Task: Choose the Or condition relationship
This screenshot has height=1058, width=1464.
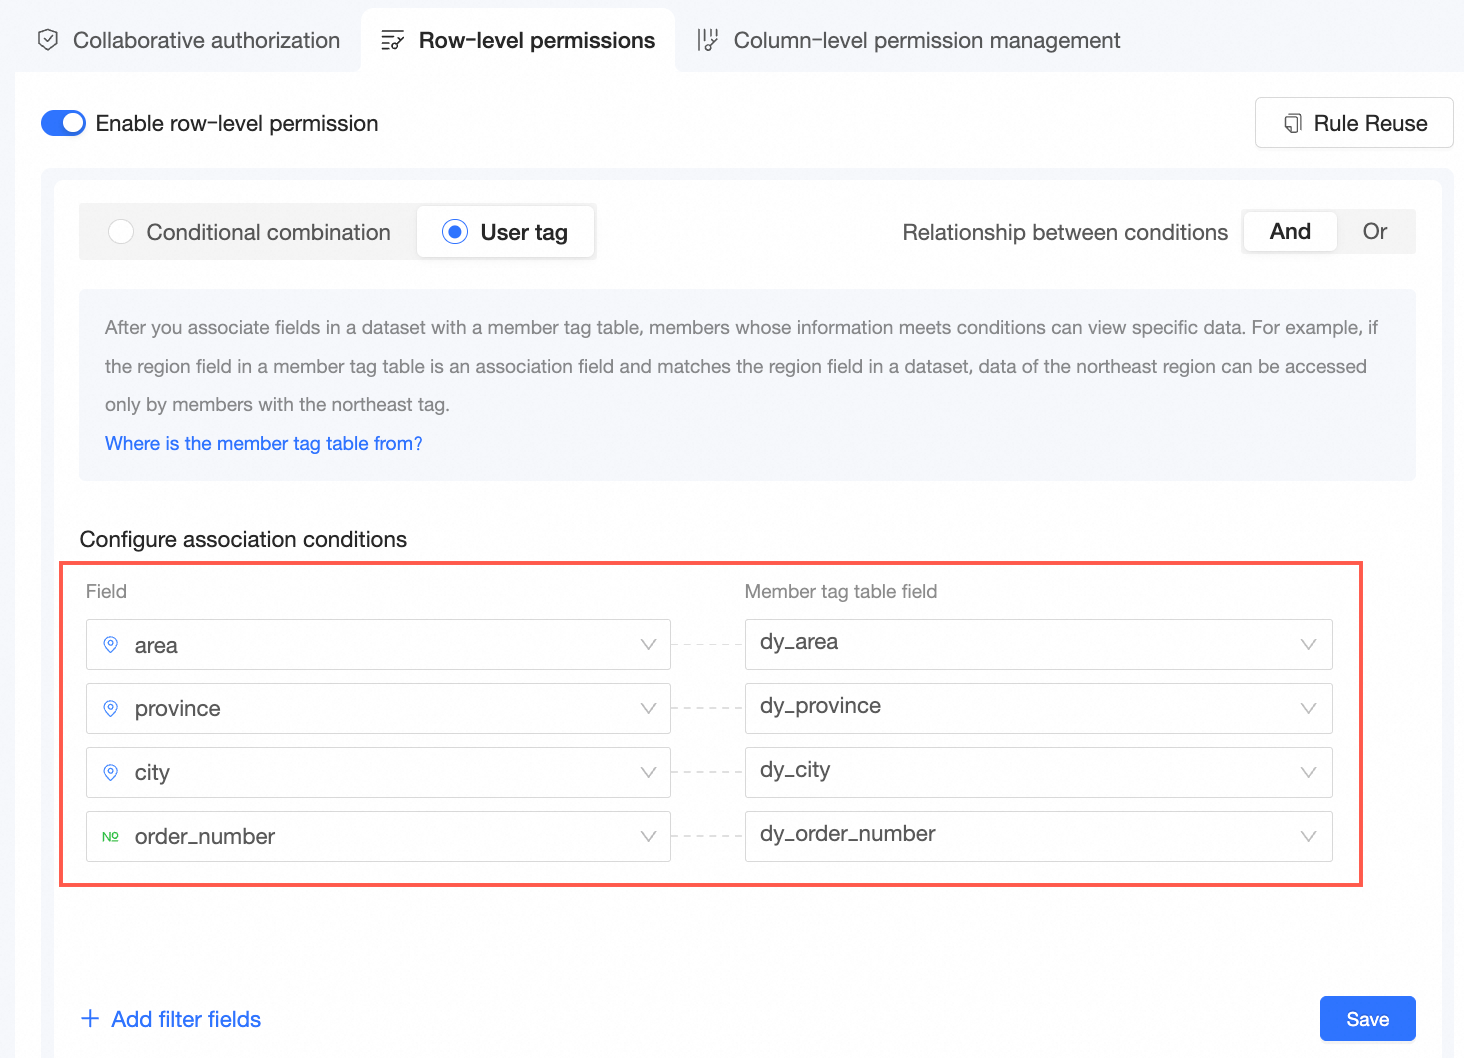Action: point(1374,232)
